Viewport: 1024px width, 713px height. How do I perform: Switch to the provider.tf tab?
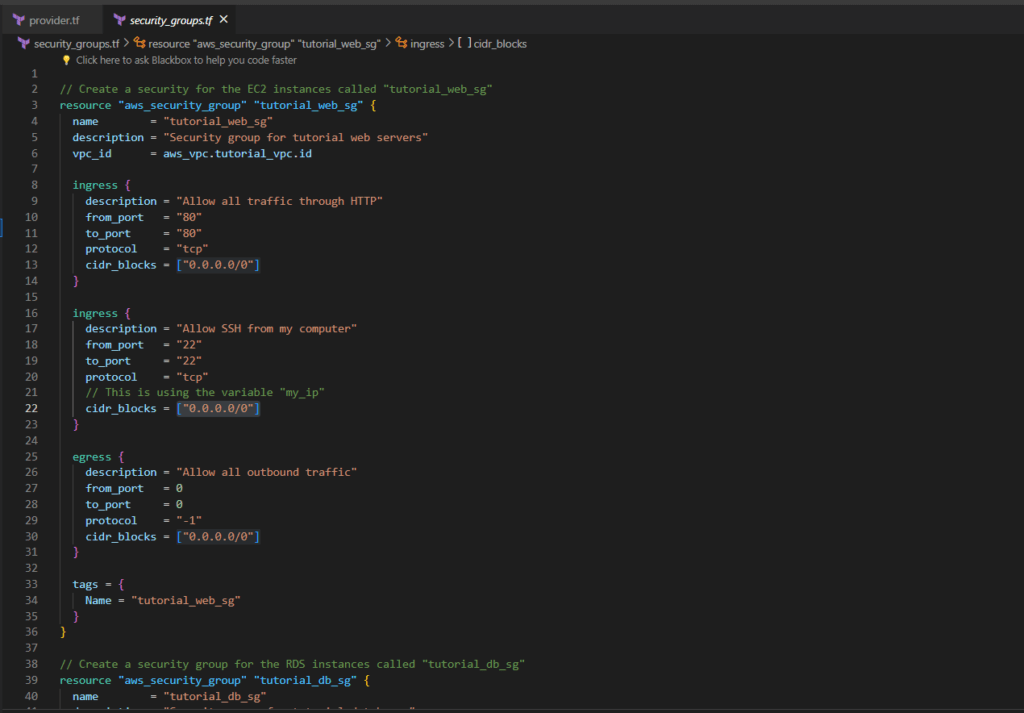54,19
